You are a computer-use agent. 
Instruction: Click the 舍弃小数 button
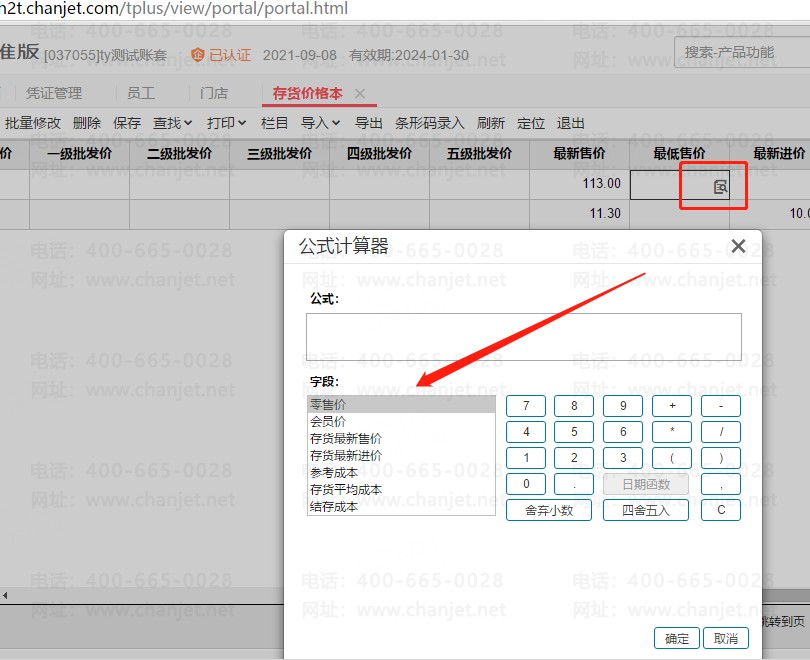(x=549, y=510)
